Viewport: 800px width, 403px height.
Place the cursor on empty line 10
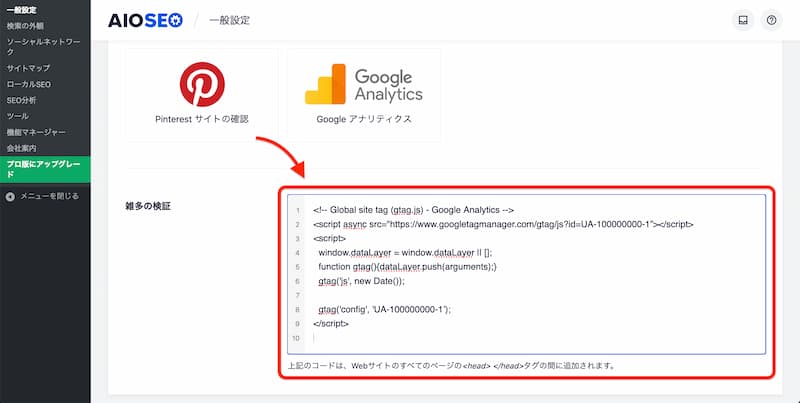click(535, 338)
